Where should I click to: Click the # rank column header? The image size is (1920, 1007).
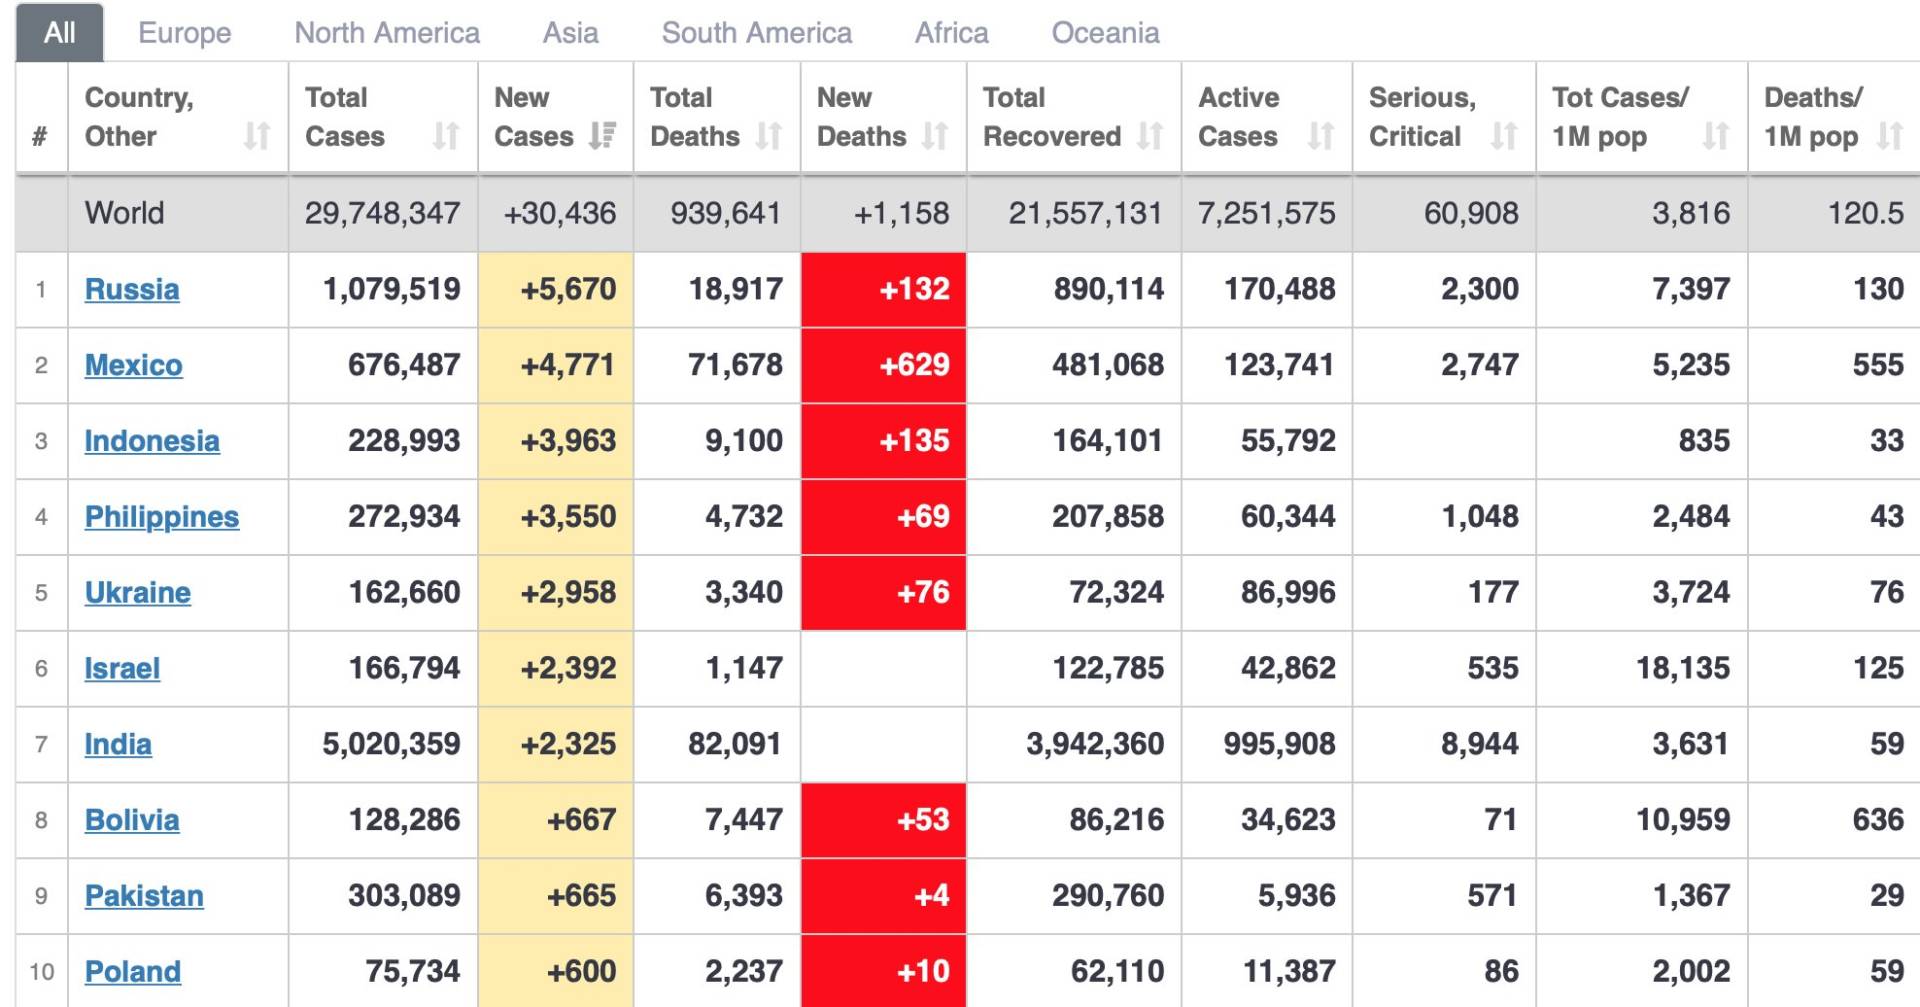pos(40,136)
